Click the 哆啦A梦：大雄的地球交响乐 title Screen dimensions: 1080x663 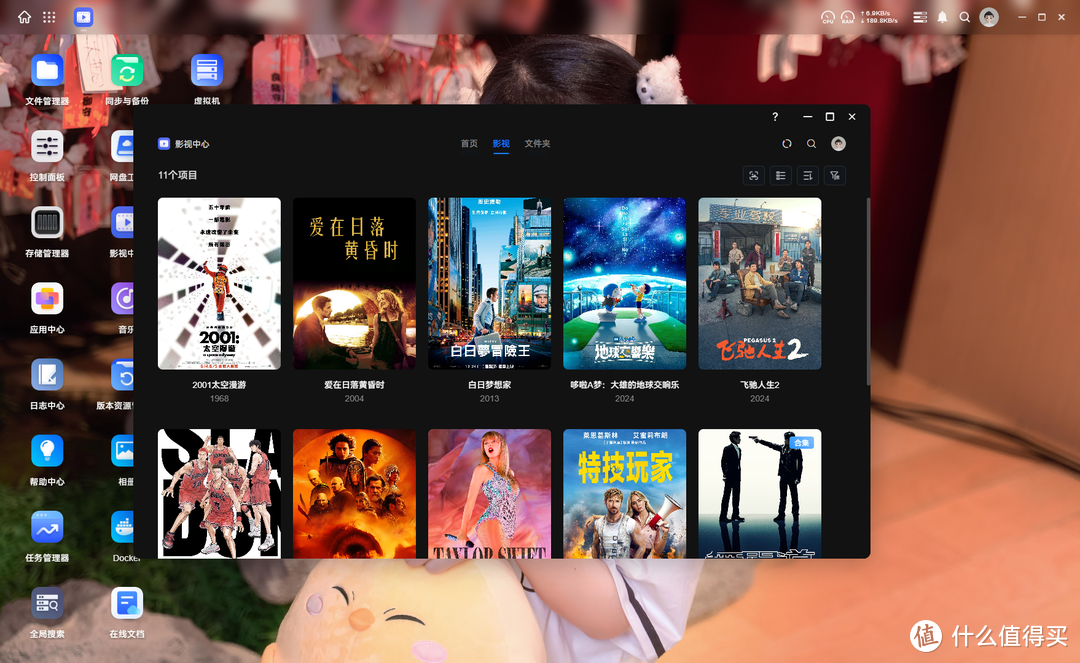pyautogui.click(x=625, y=385)
